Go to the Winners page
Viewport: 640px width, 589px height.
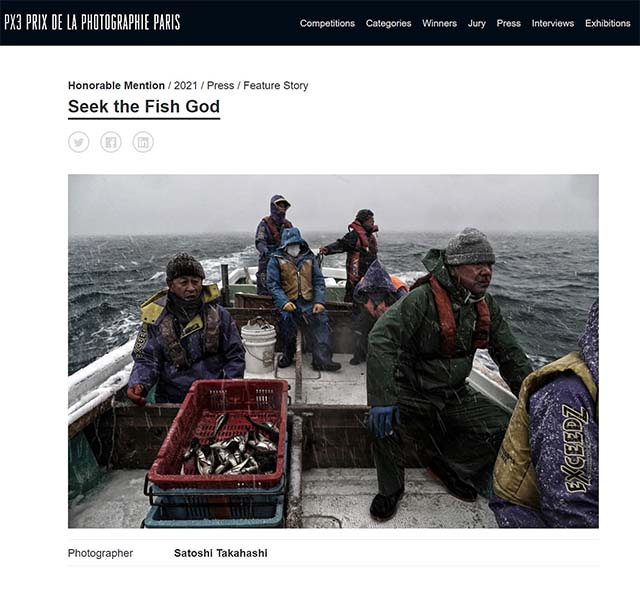440,23
